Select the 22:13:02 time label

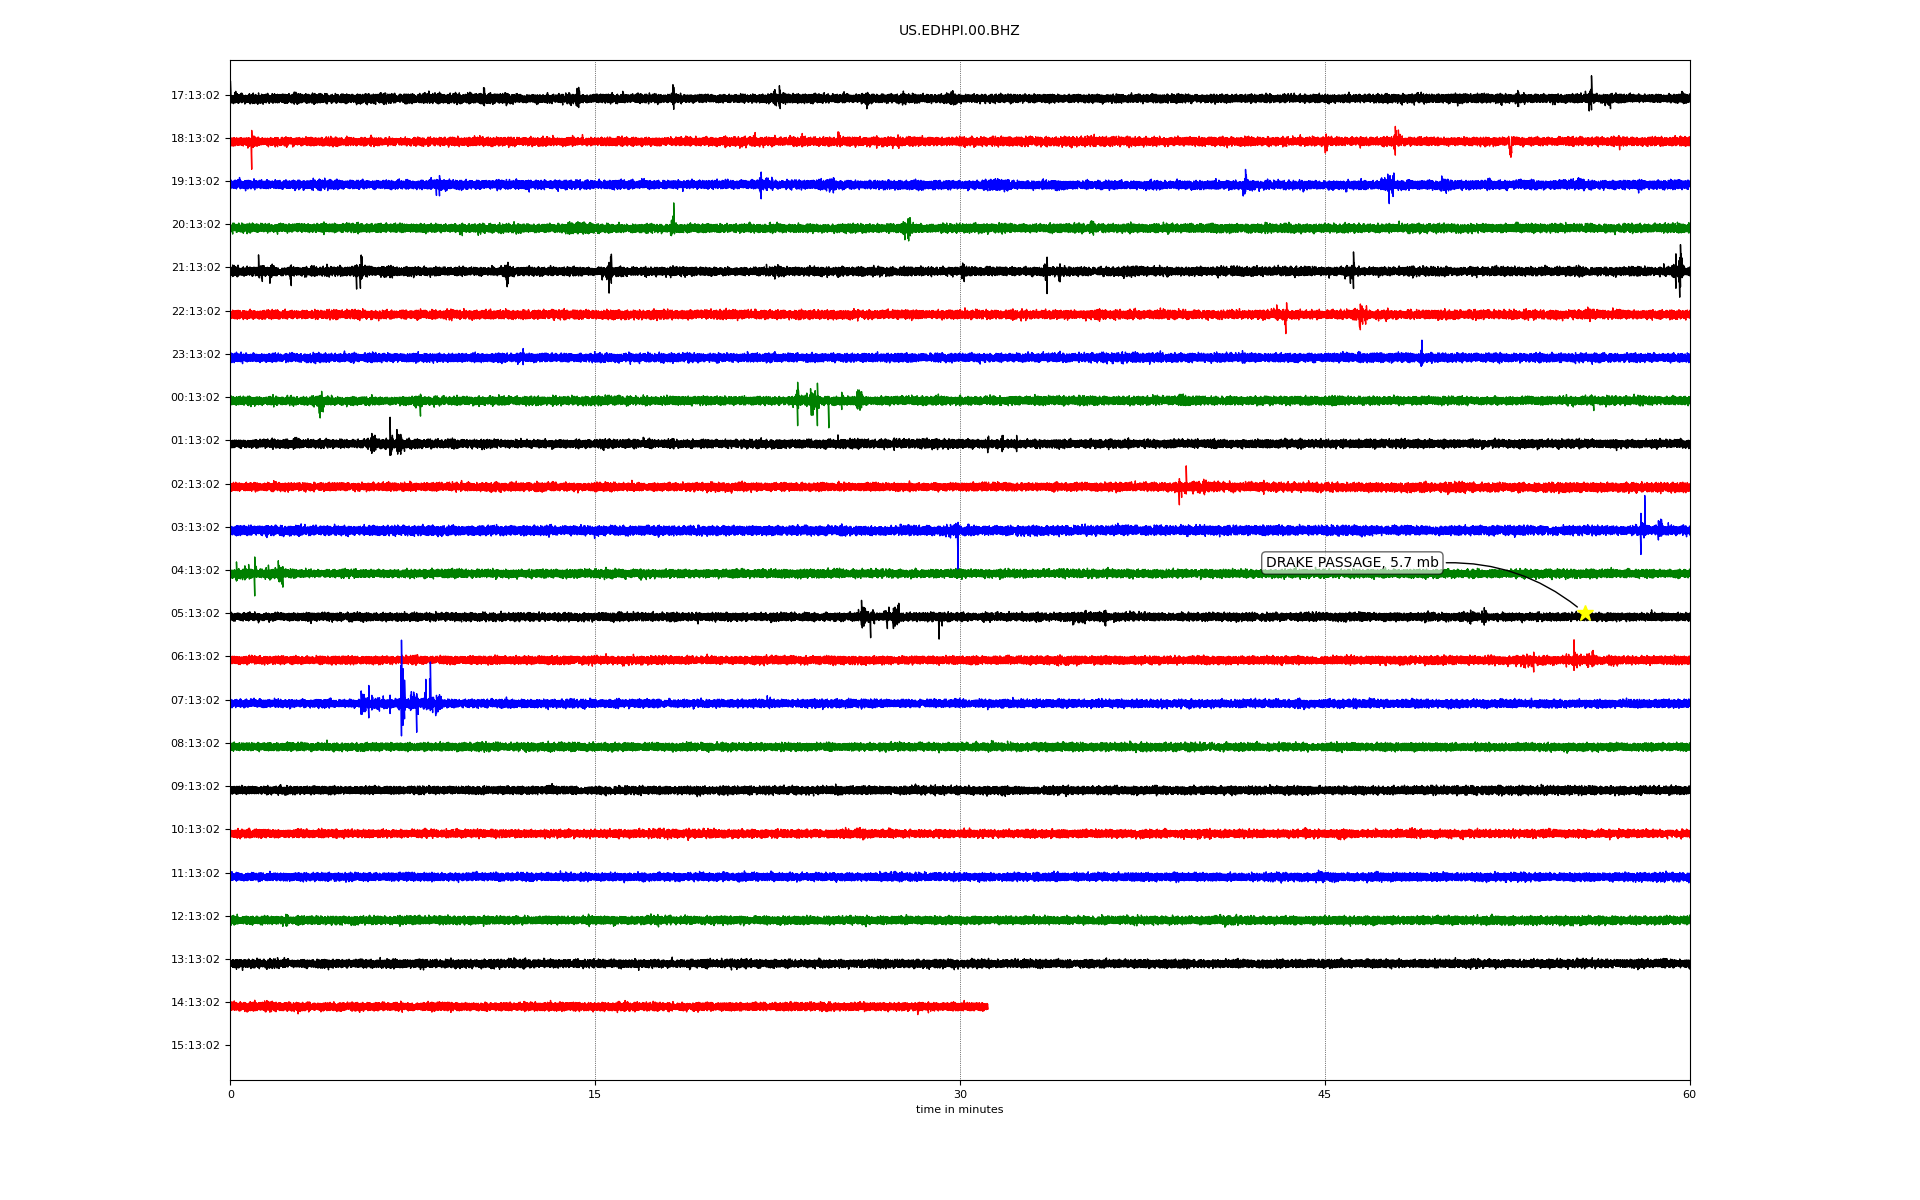(195, 312)
